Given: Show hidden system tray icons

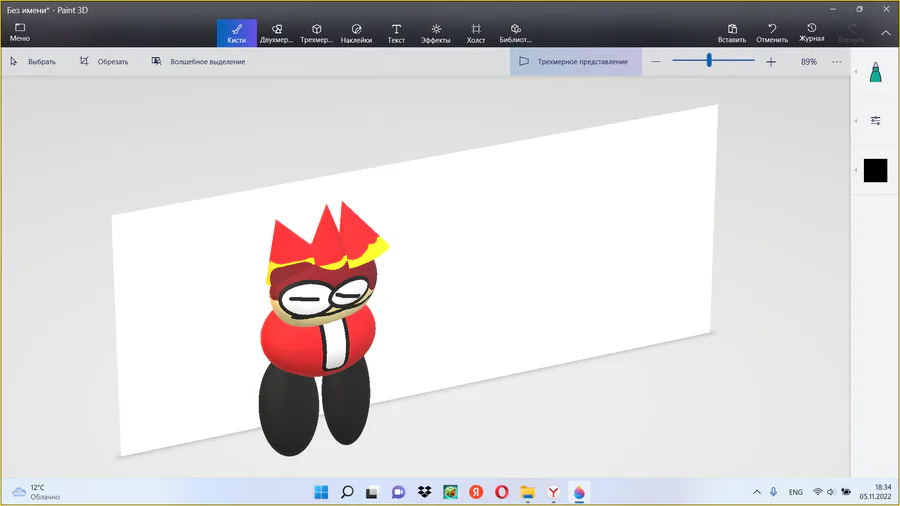Looking at the screenshot, I should coord(757,492).
